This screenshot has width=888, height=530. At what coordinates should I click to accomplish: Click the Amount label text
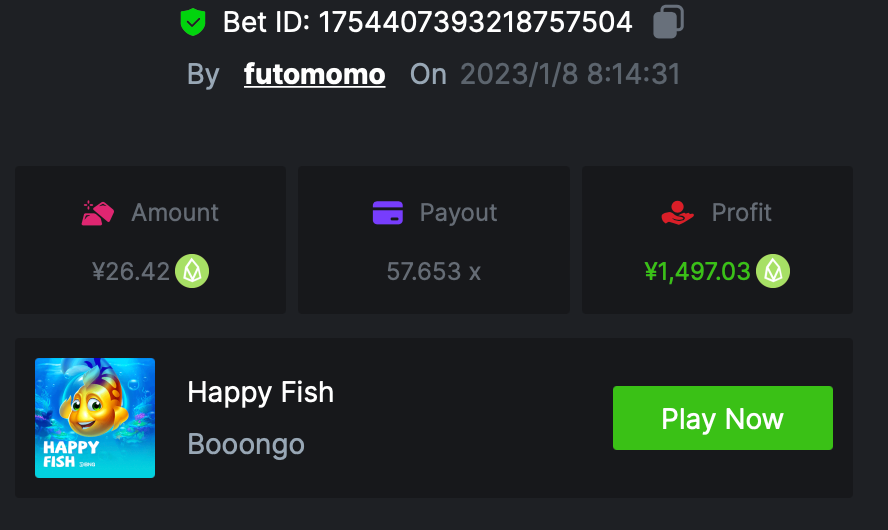pos(175,213)
